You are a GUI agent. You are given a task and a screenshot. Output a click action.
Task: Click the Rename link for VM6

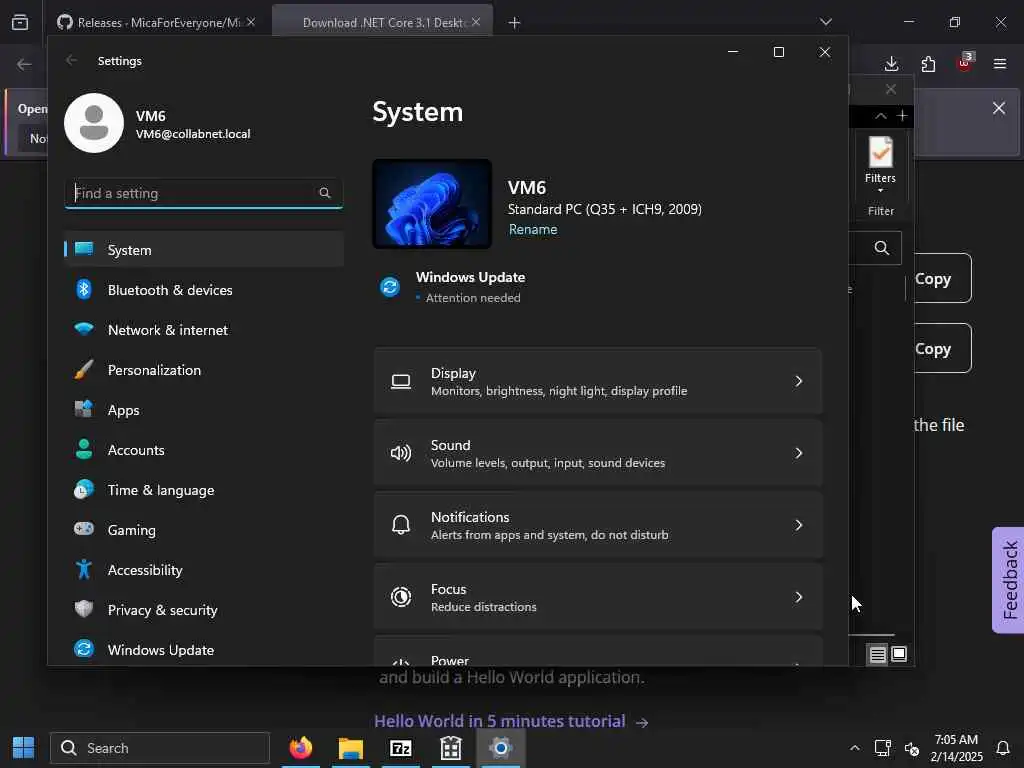(x=533, y=229)
